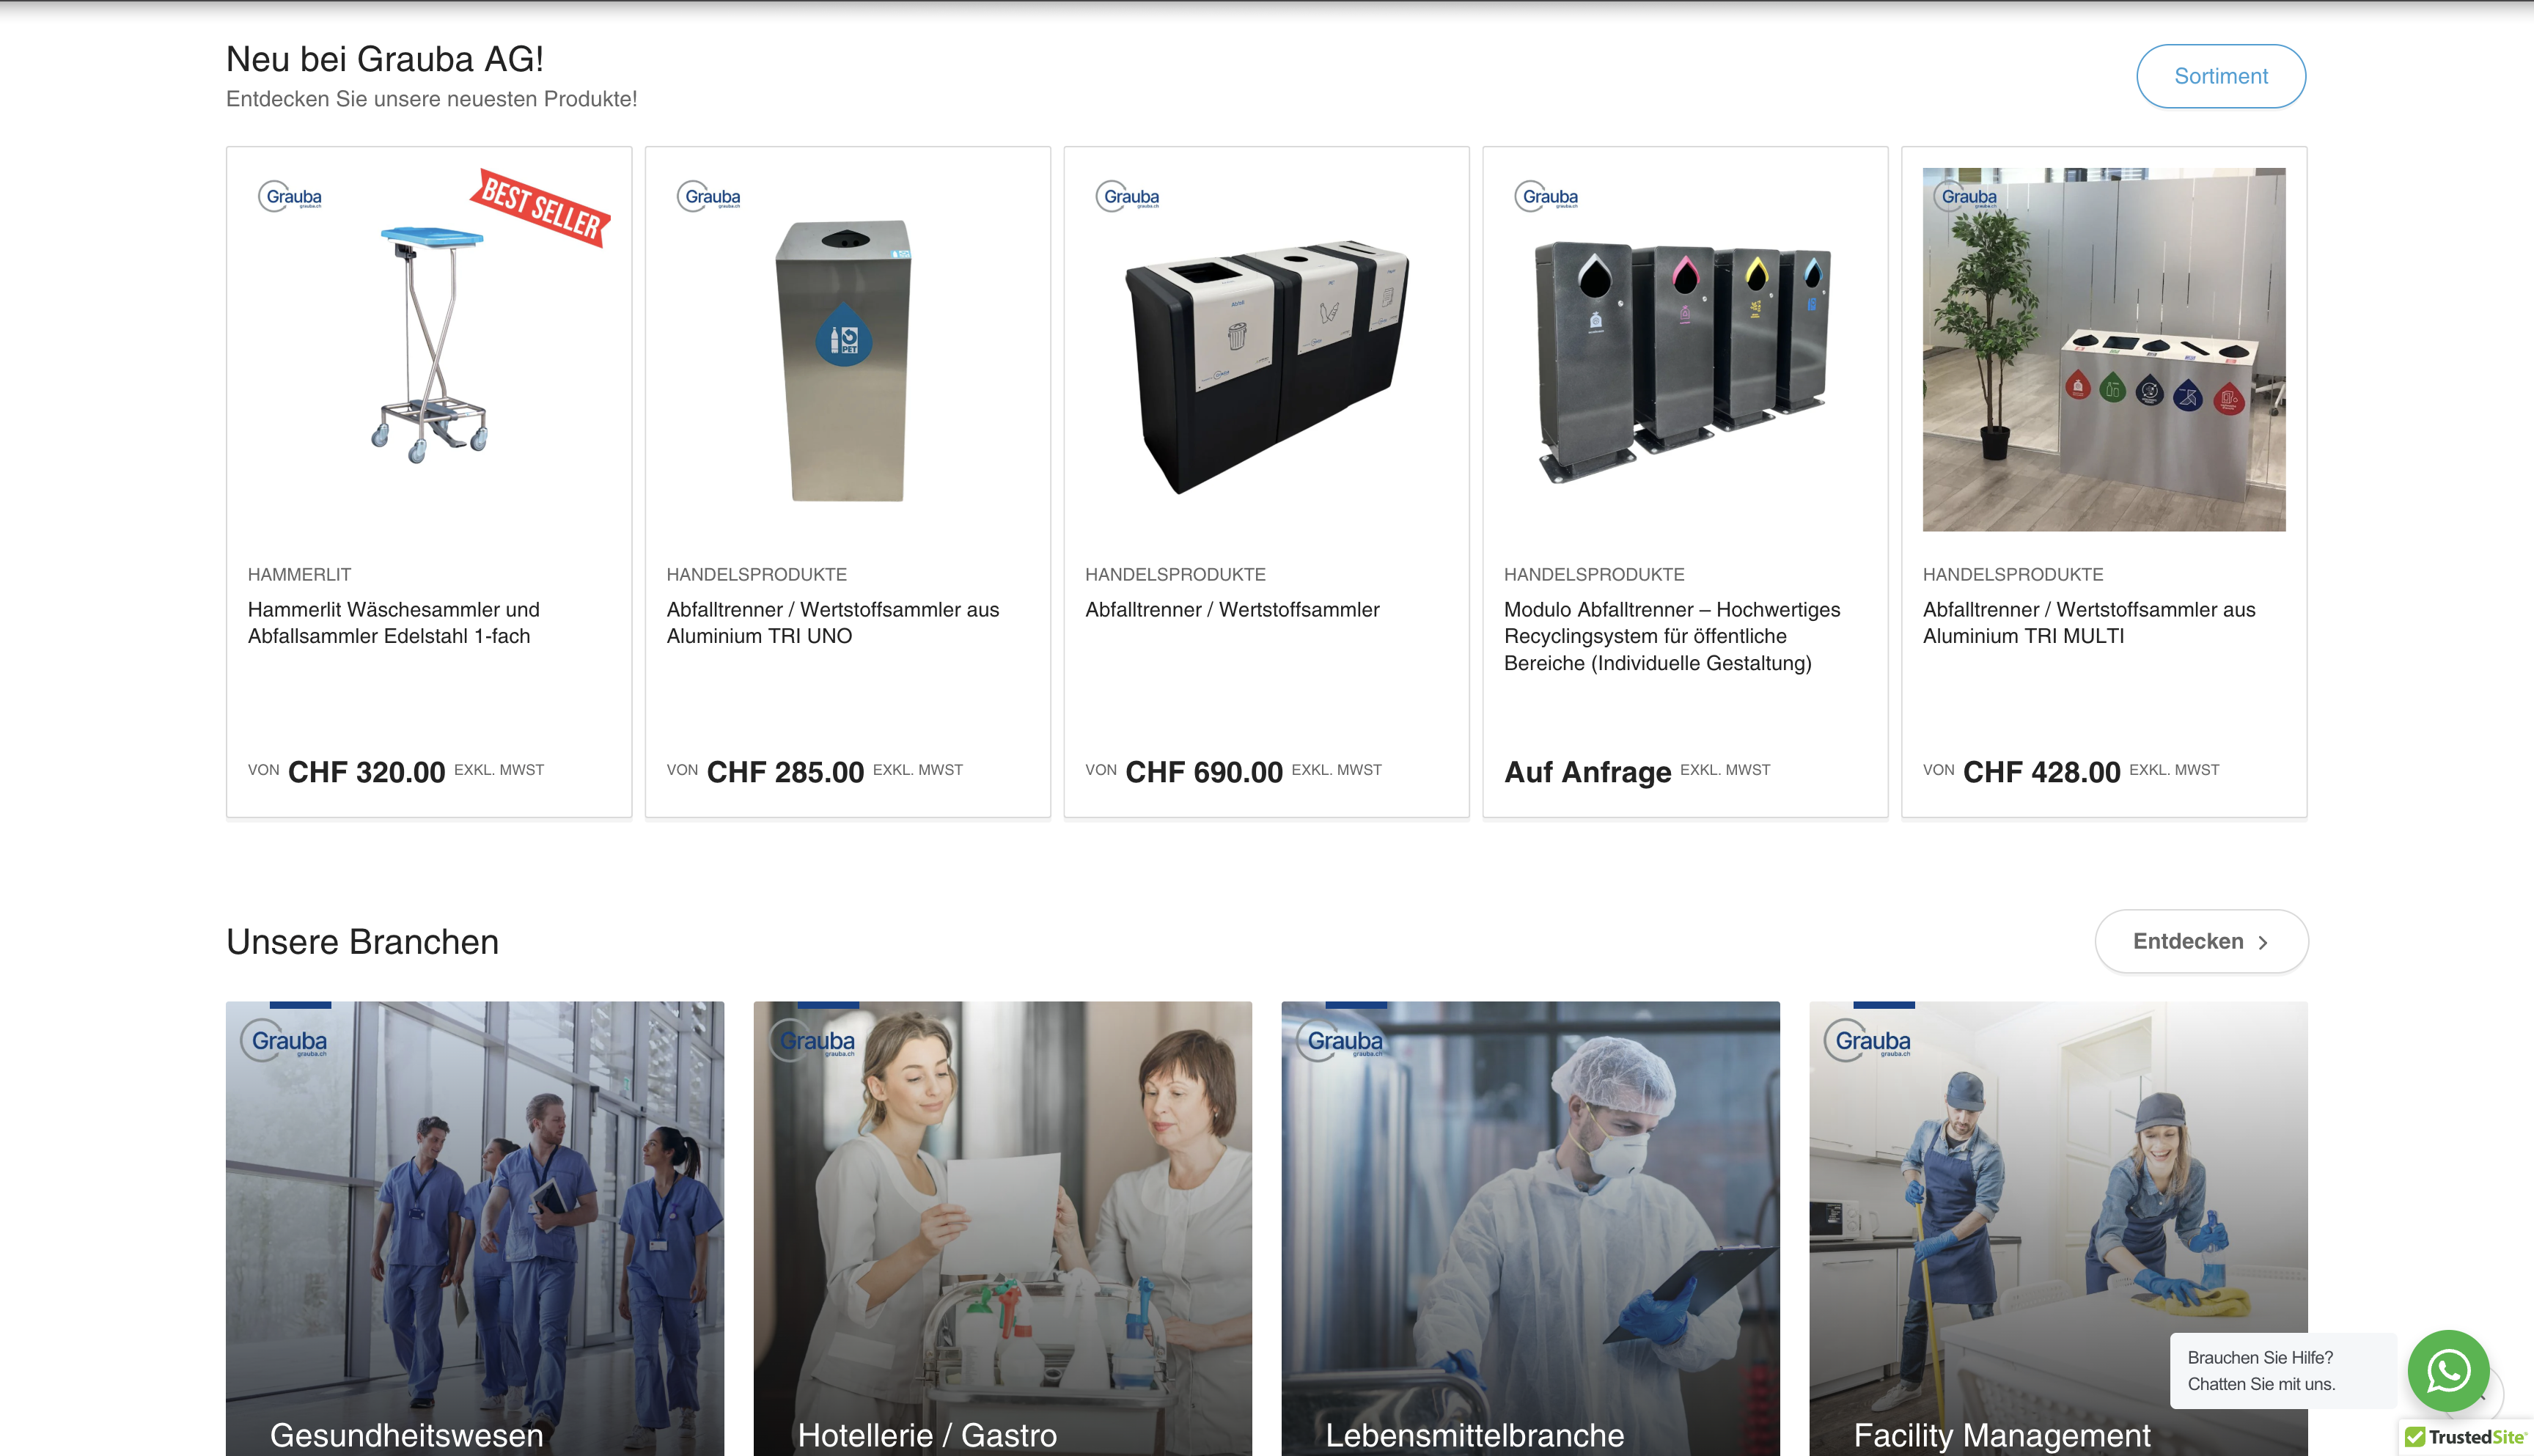
Task: Click HANDELSPRODUKTE label on TRI MULTI card
Action: (2013, 575)
